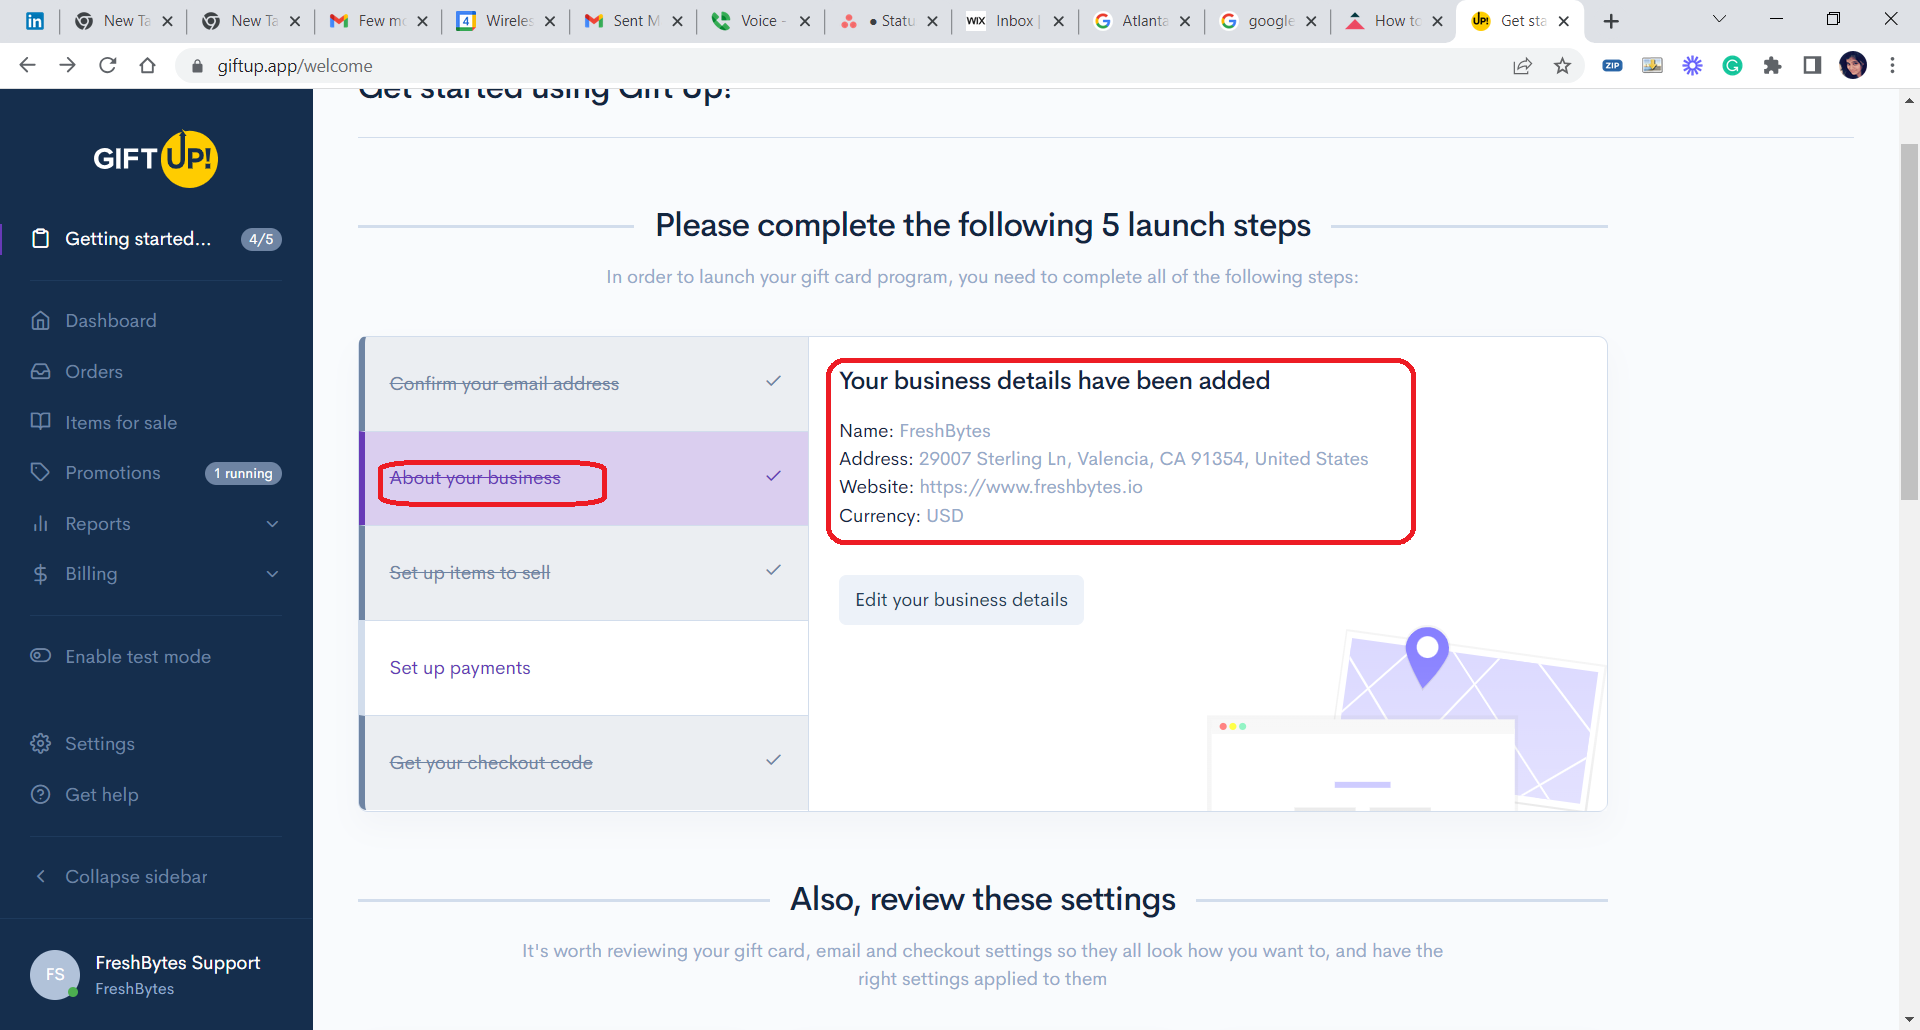Click checkmark beside Get your checkout code

pyautogui.click(x=773, y=761)
